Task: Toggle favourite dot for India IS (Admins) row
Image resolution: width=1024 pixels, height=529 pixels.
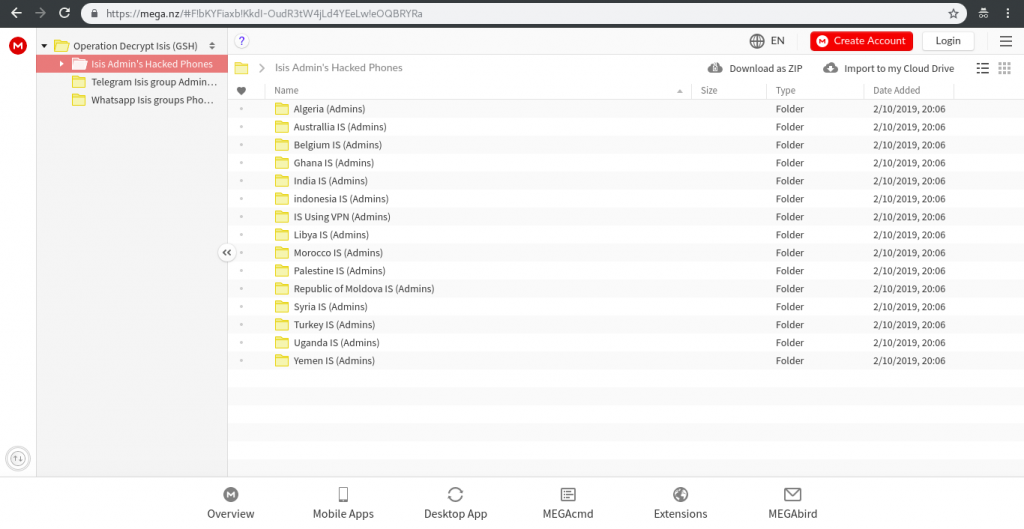Action: [x=242, y=181]
